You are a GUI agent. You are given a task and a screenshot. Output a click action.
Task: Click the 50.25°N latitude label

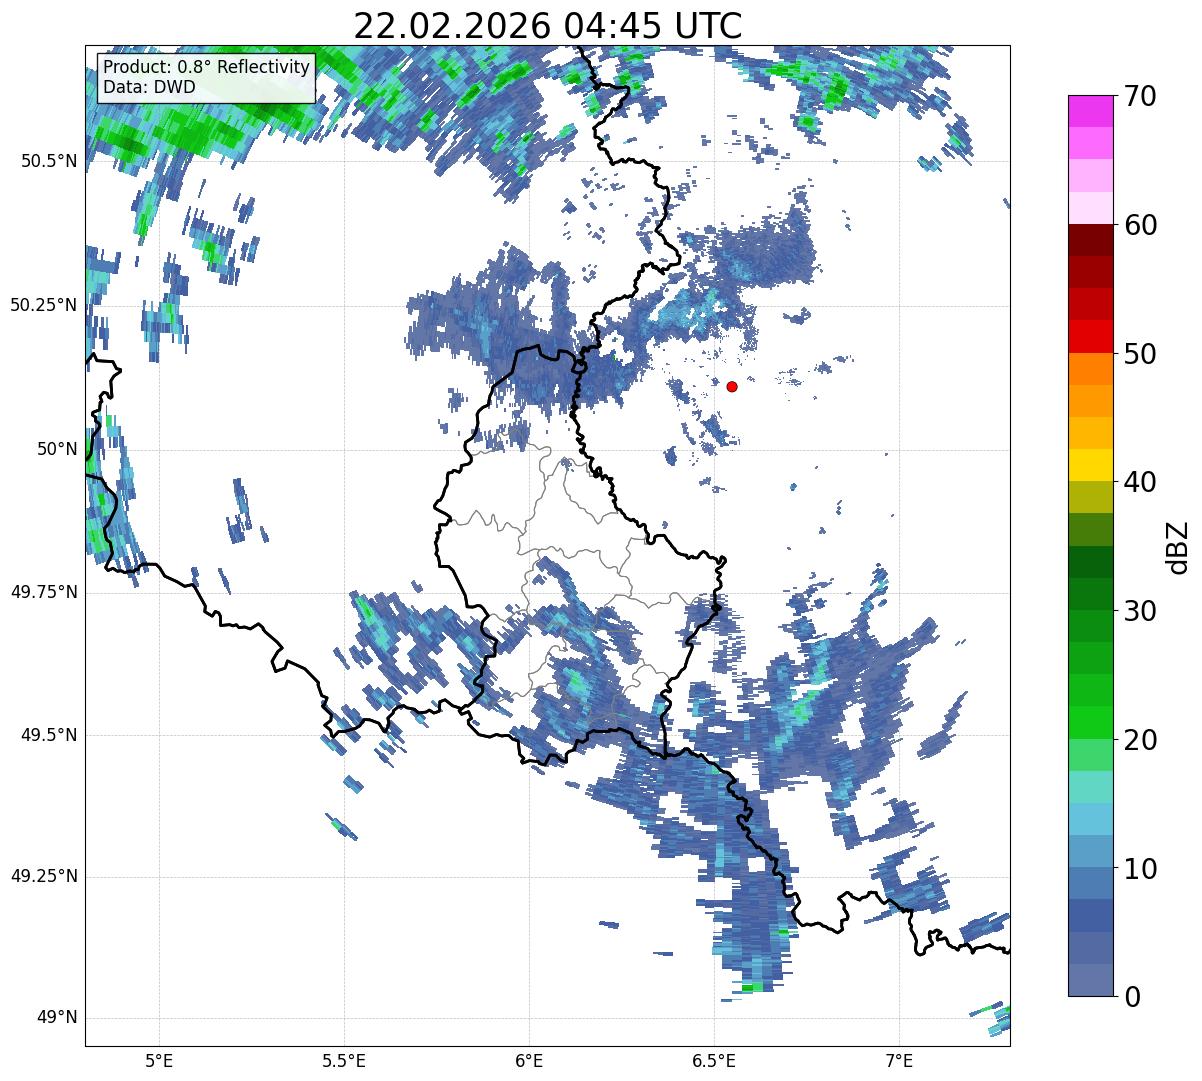pos(44,305)
